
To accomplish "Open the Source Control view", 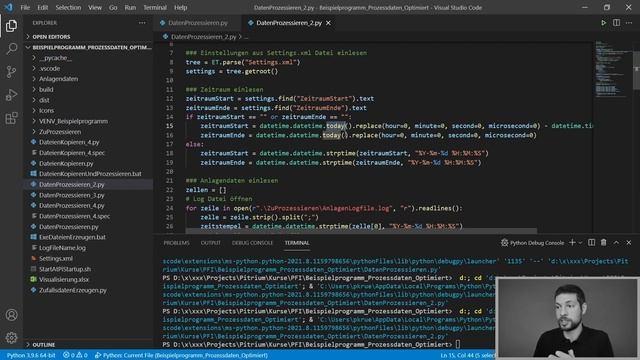I will point(11,72).
